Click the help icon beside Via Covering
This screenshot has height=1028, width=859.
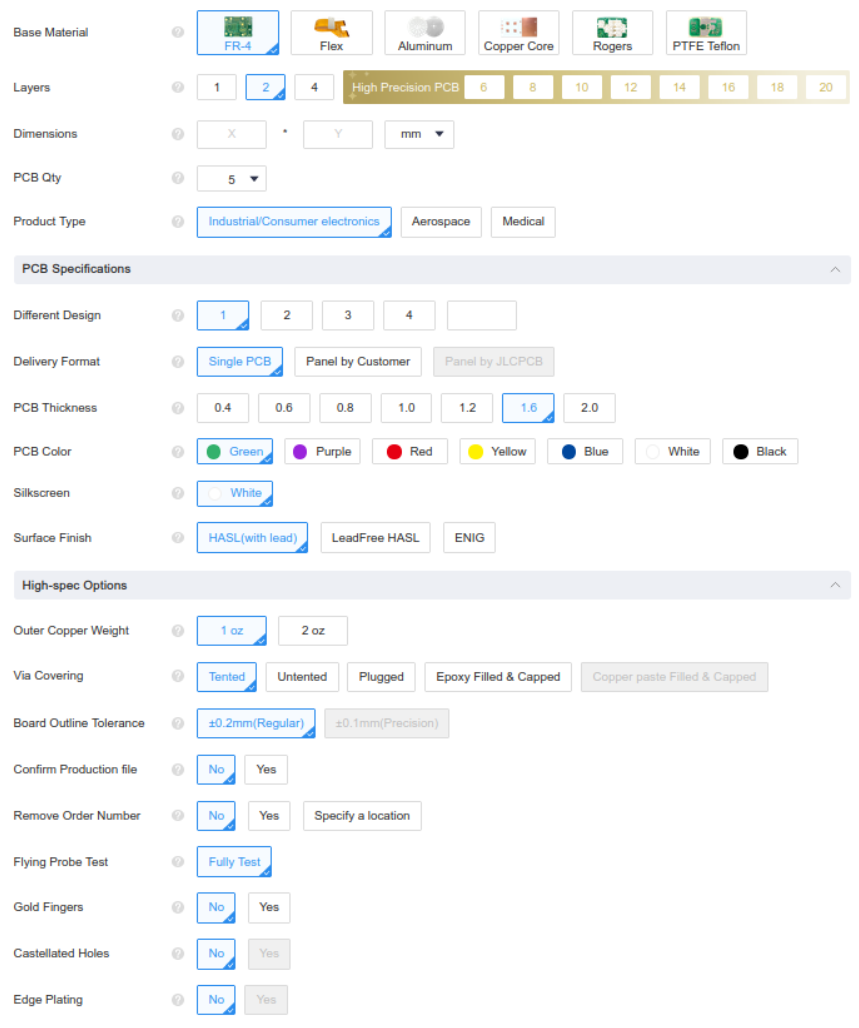pos(178,676)
